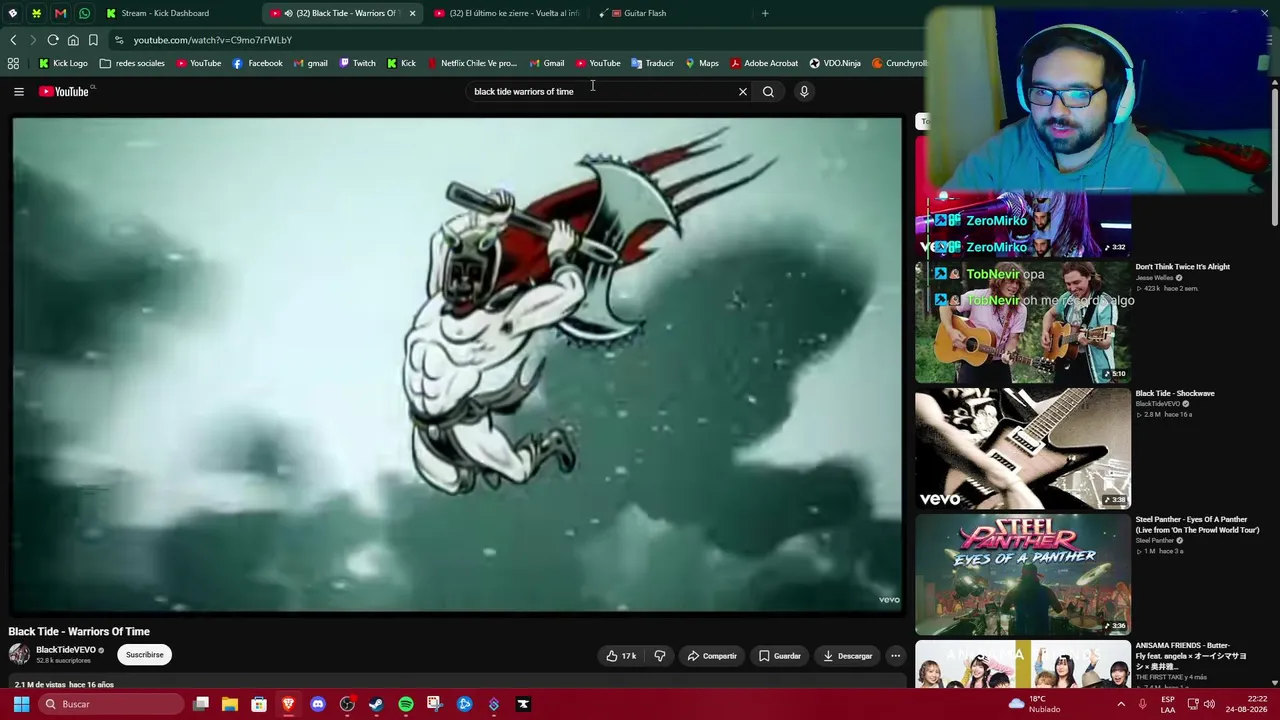This screenshot has height=720, width=1280.
Task: Open Discord from the taskbar
Action: 318,704
